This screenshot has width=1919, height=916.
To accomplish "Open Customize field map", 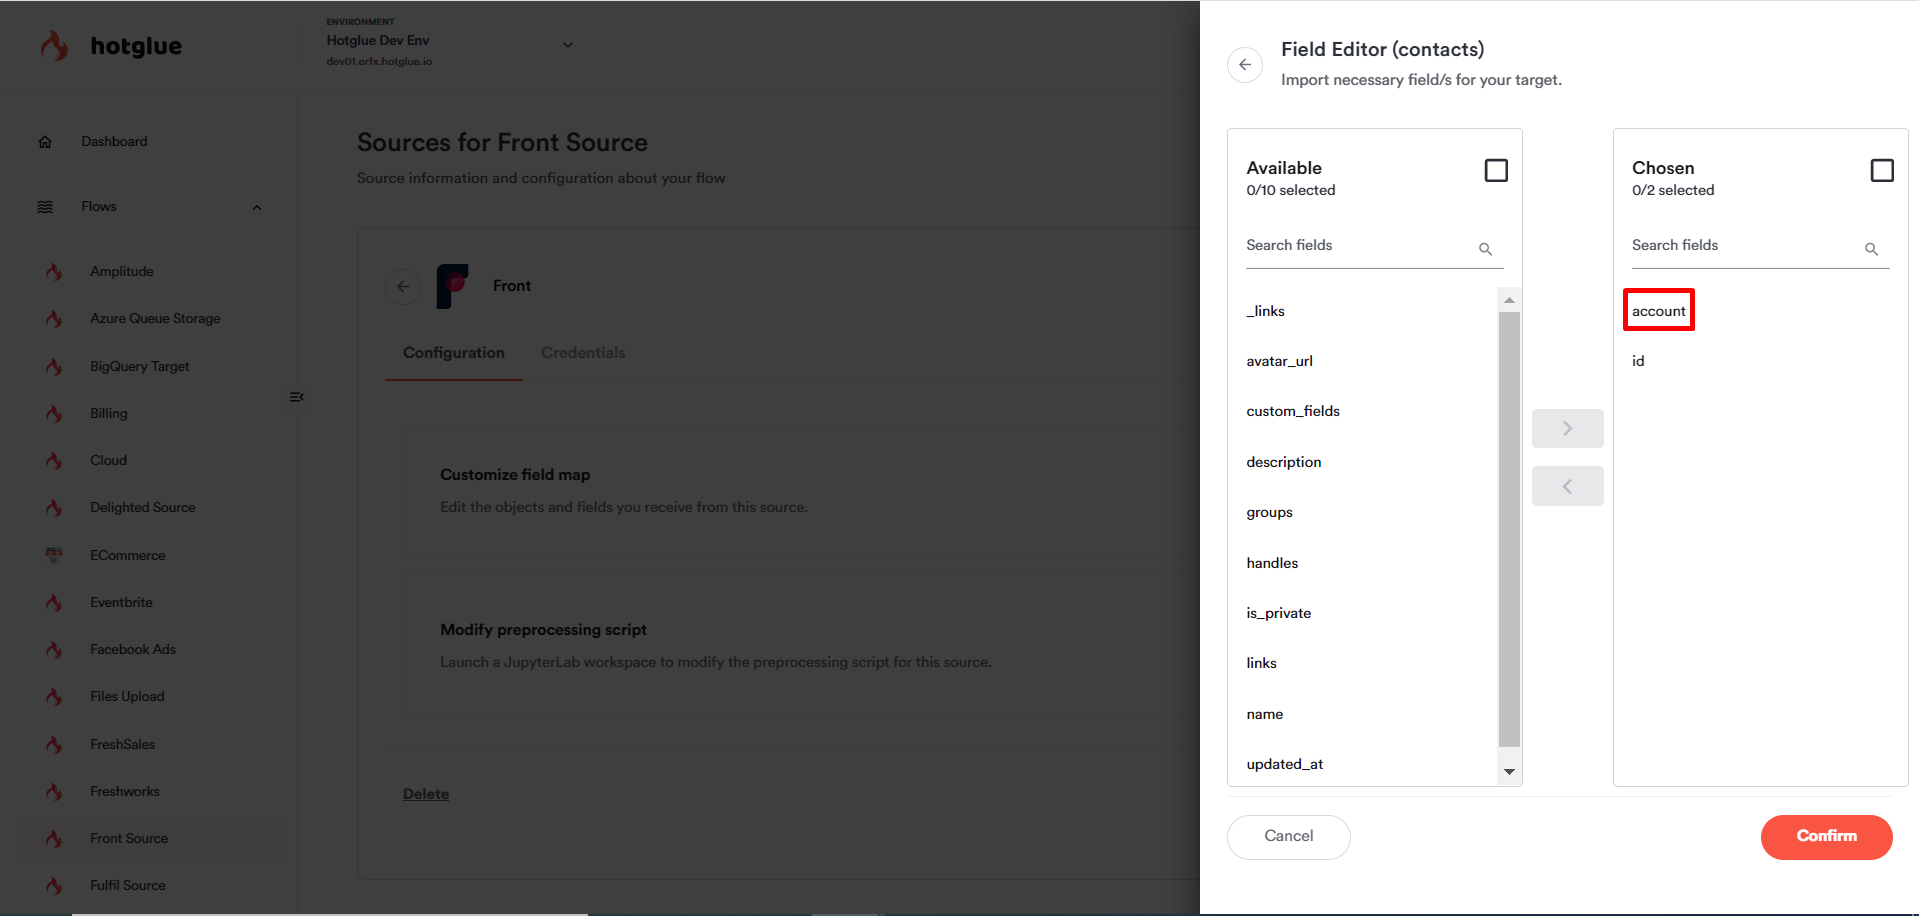I will [x=515, y=475].
